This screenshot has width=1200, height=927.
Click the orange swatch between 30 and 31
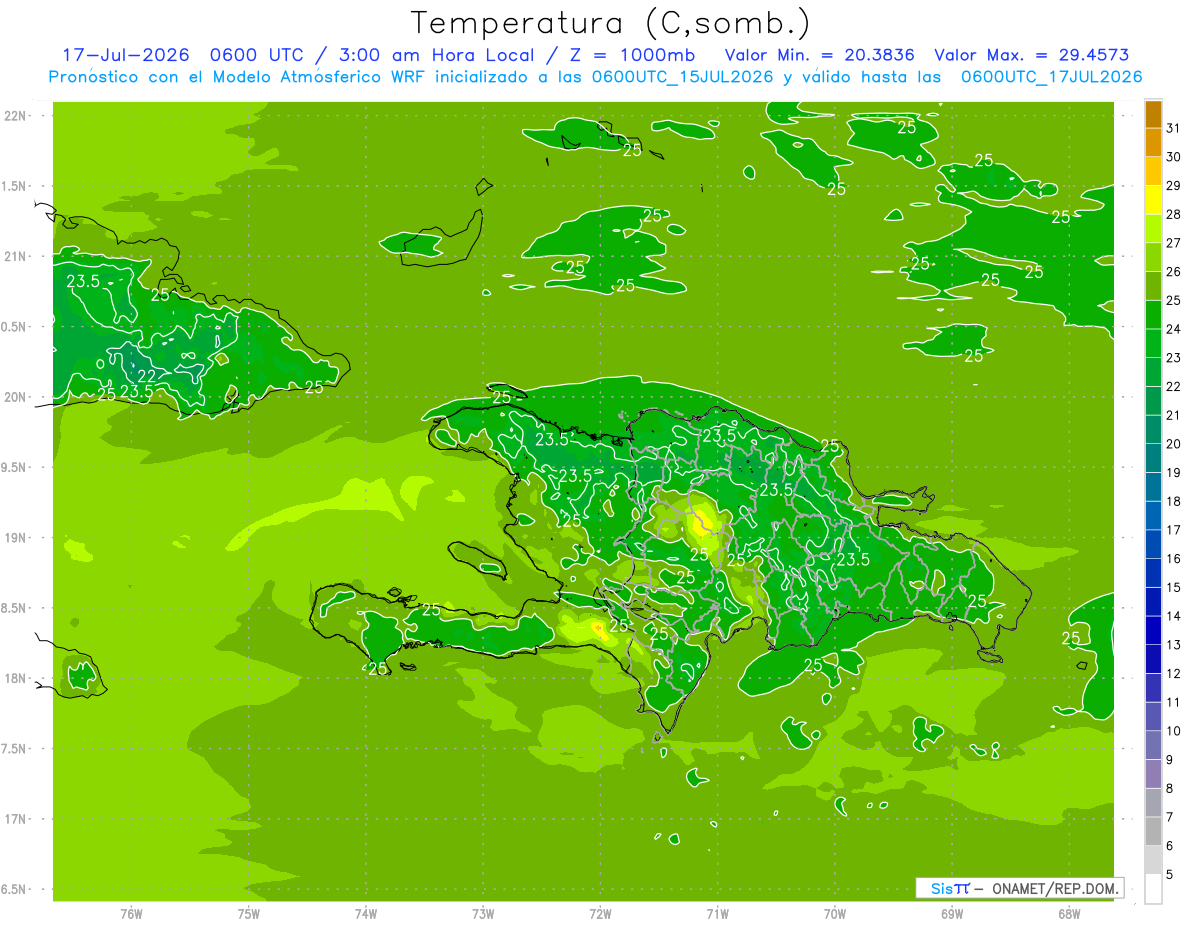[1153, 143]
